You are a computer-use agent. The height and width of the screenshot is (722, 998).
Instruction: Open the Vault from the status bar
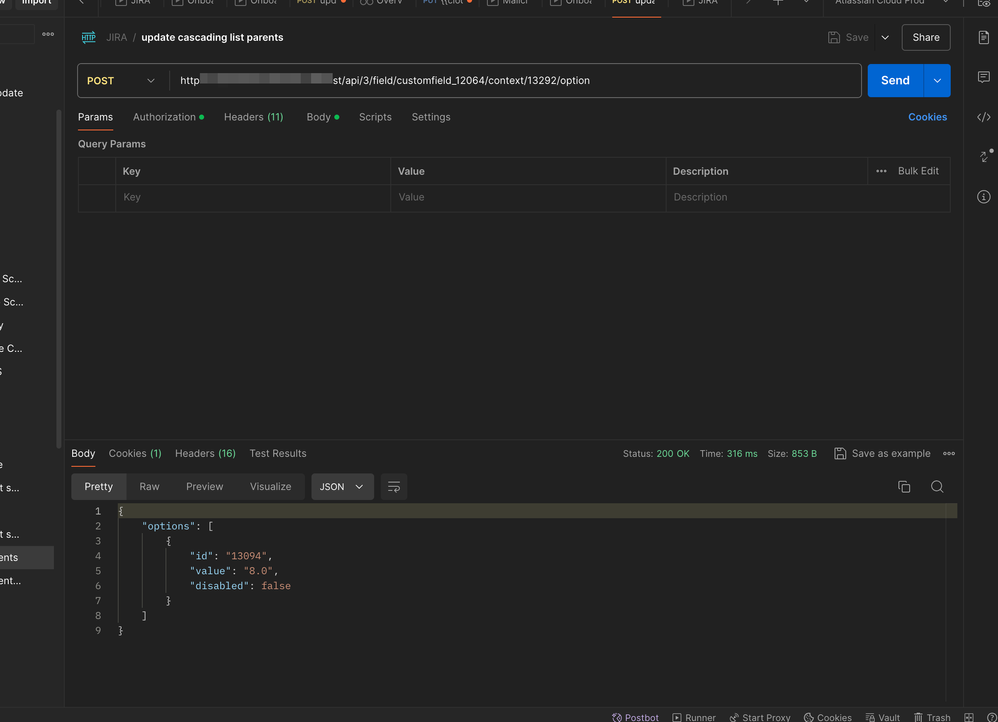(882, 718)
